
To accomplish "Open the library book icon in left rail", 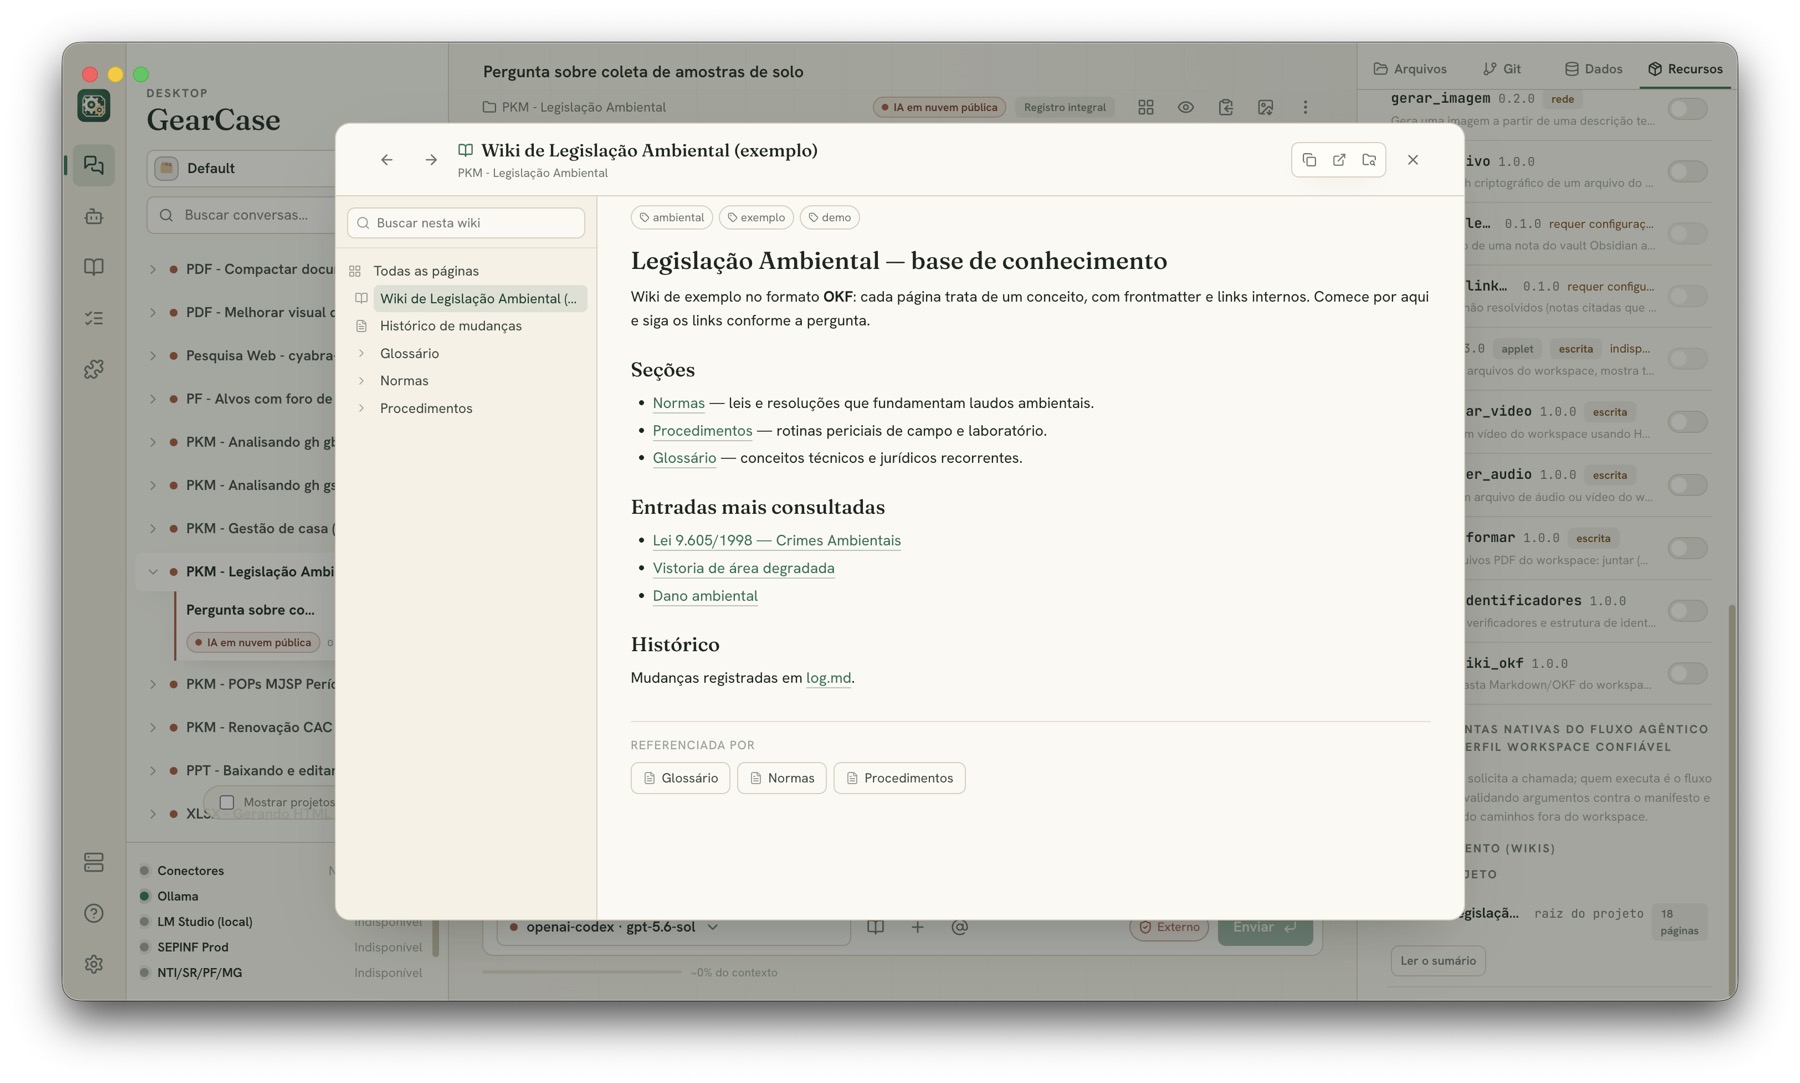I will [94, 267].
